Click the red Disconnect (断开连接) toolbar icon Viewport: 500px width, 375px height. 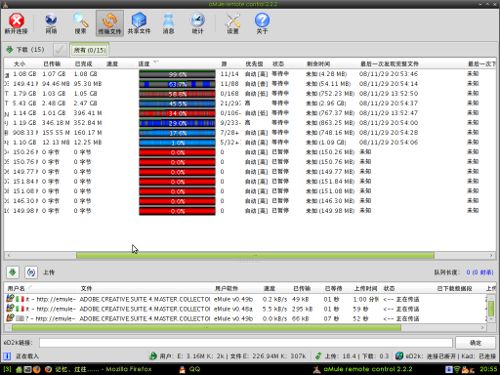[x=16, y=23]
